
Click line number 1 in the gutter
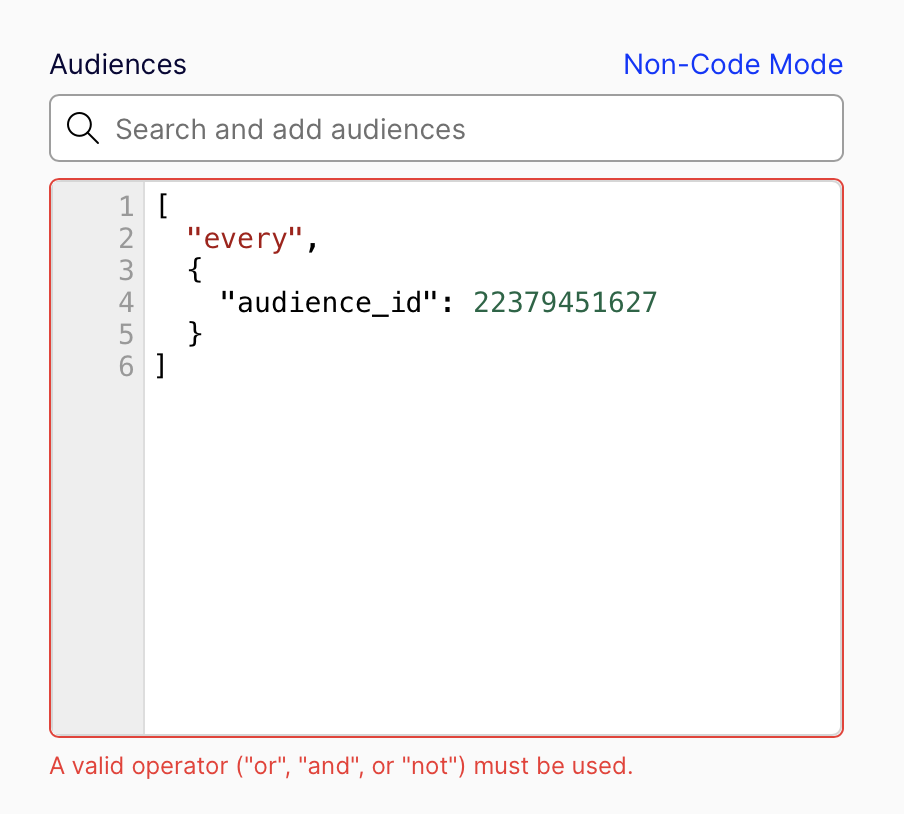coord(126,206)
